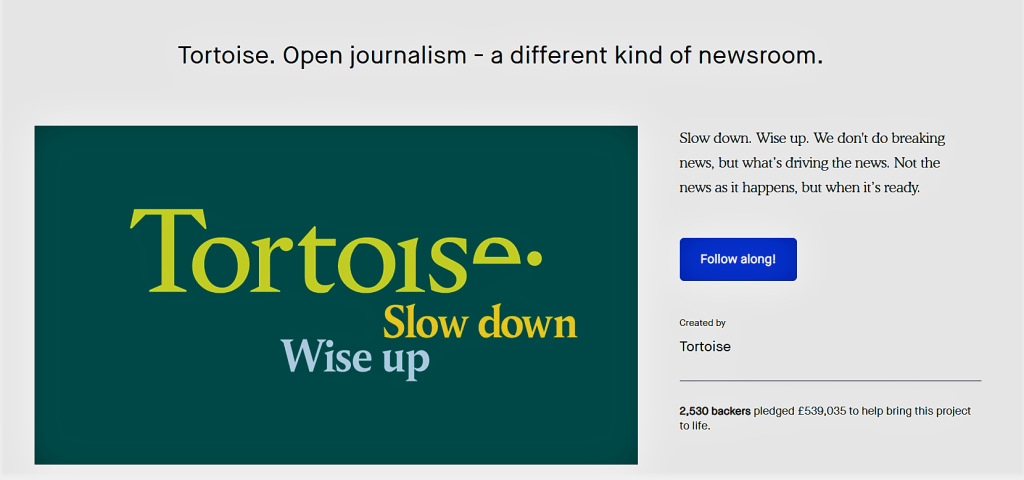Click the word "Tortoise." in the page title
Screen dimensions: 1024x480
[226, 55]
